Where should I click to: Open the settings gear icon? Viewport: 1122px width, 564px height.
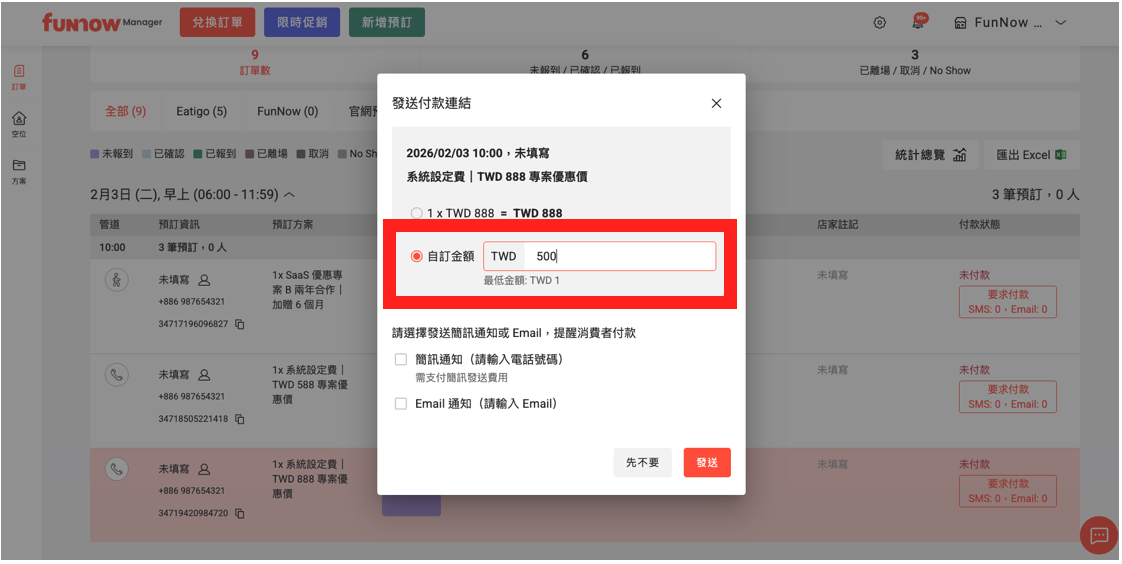880,23
